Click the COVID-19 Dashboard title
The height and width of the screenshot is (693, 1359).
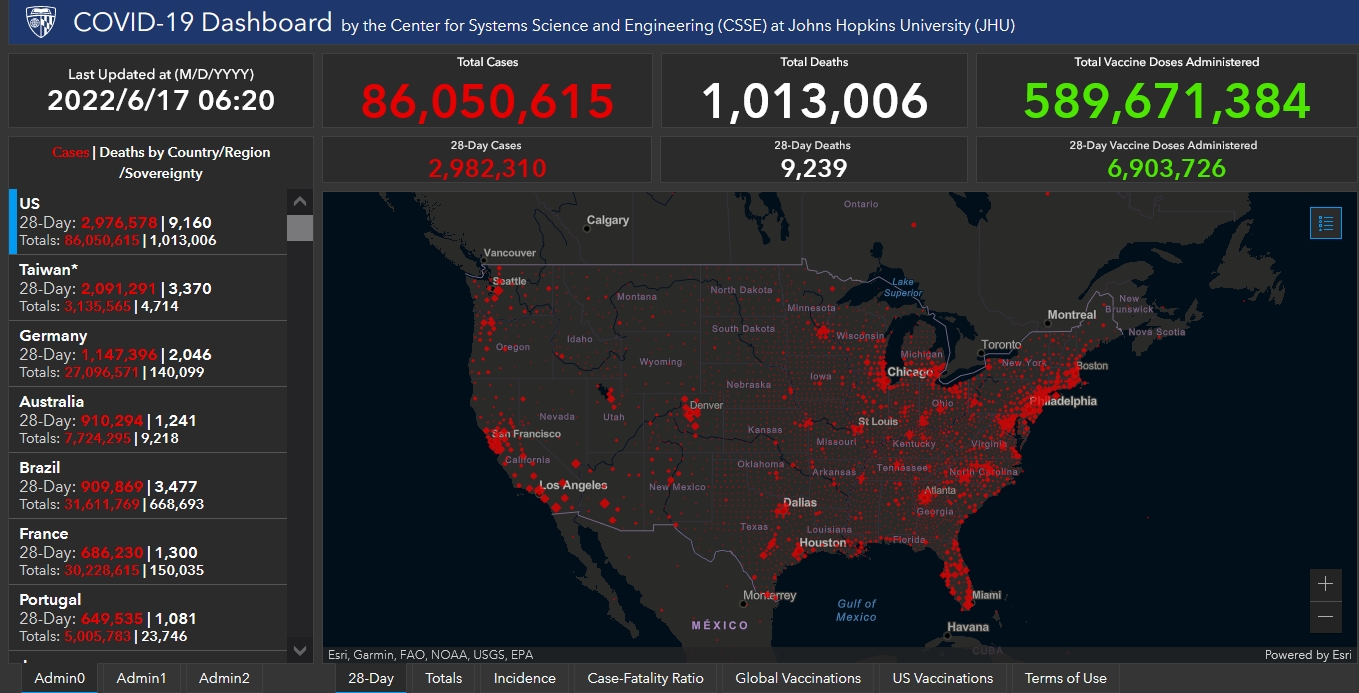point(203,22)
